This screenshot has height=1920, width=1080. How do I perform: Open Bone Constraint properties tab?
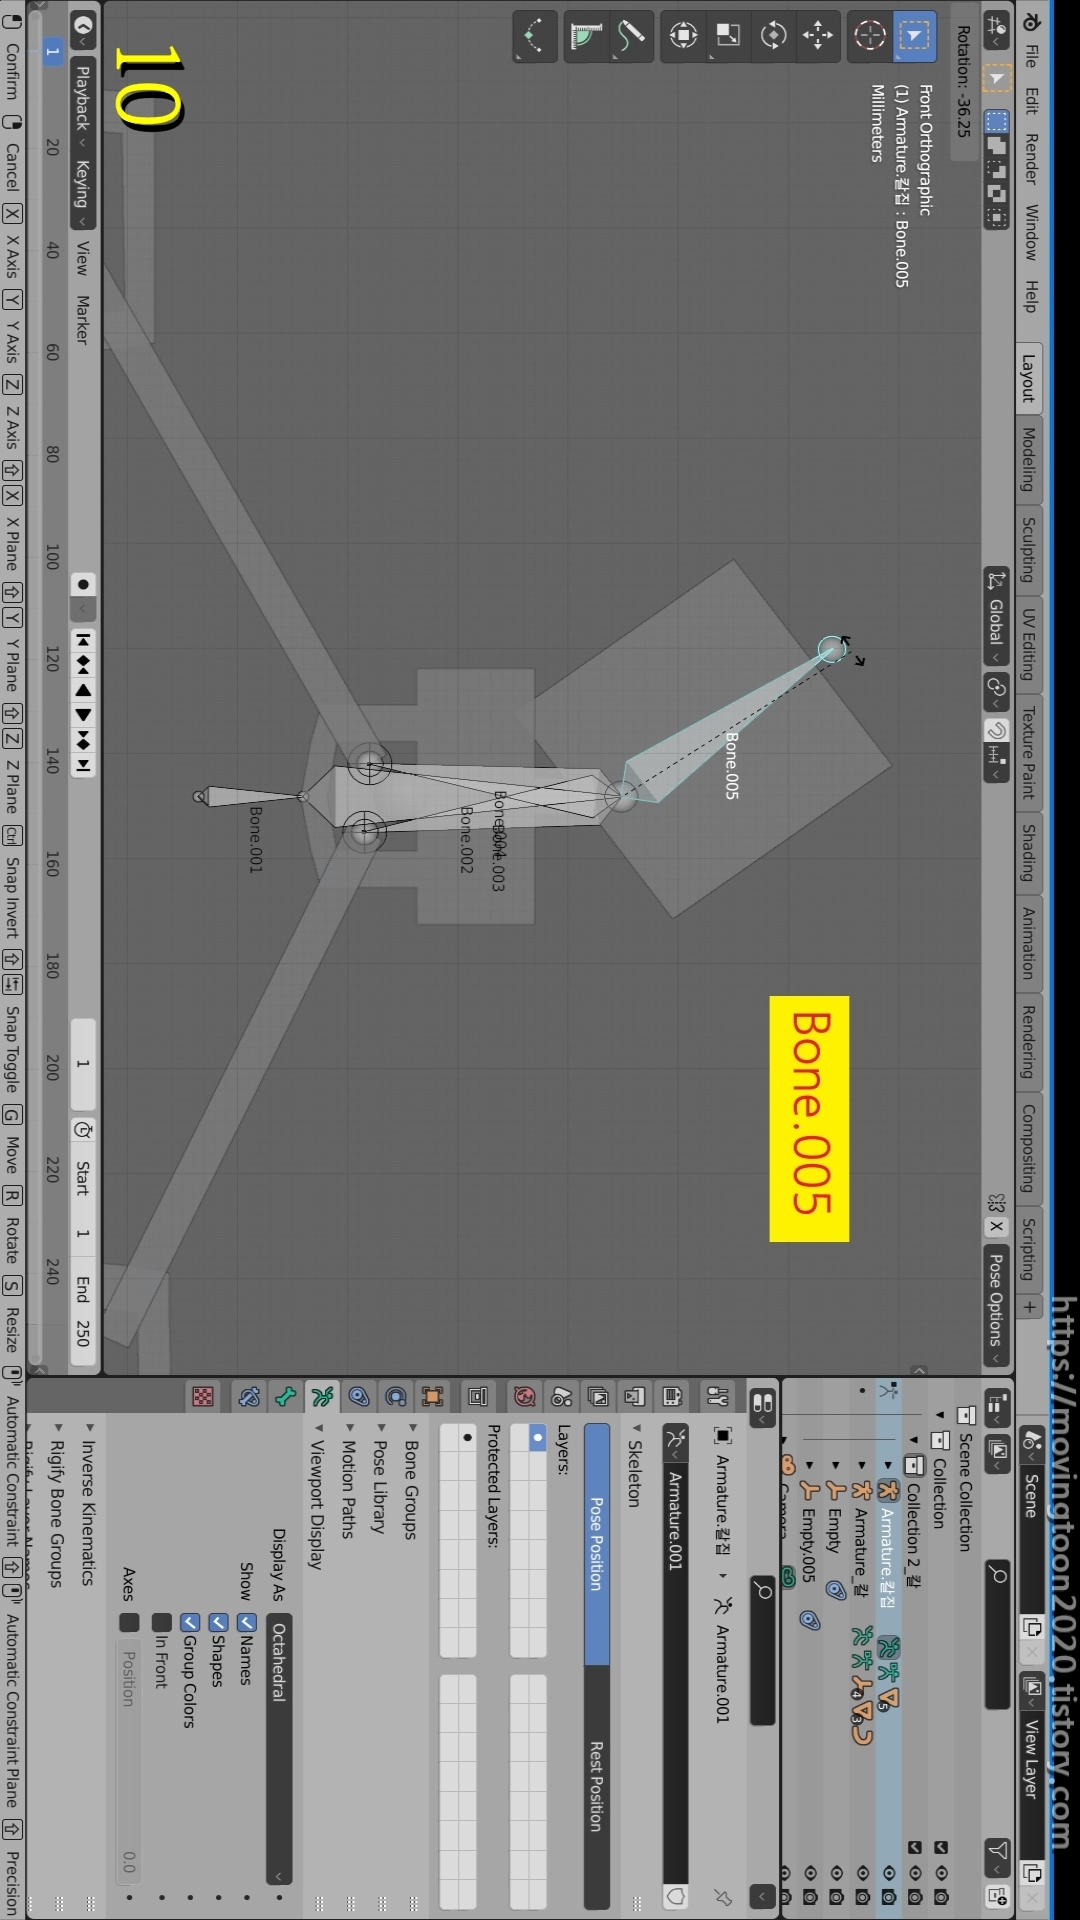pos(249,1396)
